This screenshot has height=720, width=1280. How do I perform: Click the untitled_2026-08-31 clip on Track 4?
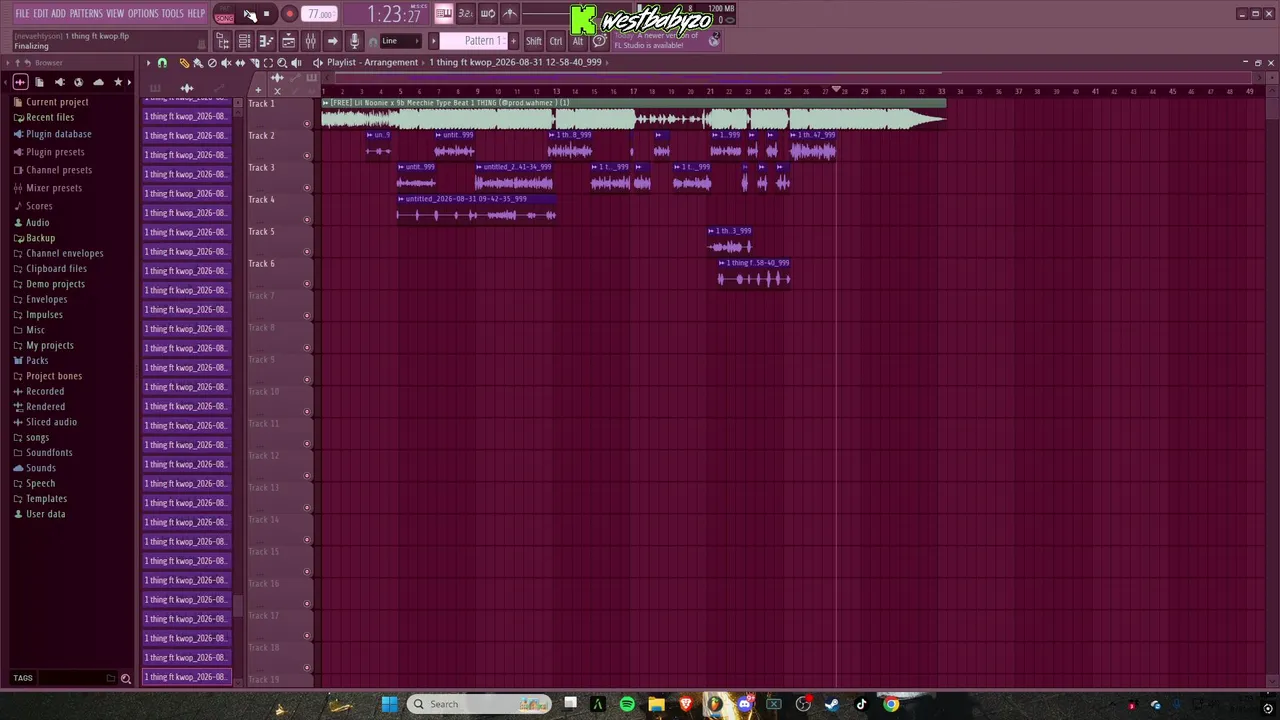pos(476,208)
